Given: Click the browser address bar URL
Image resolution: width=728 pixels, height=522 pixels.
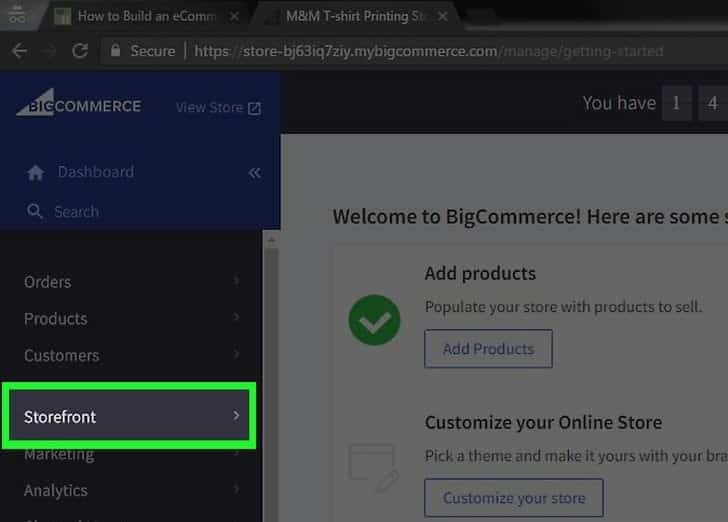Looking at the screenshot, I should point(429,51).
